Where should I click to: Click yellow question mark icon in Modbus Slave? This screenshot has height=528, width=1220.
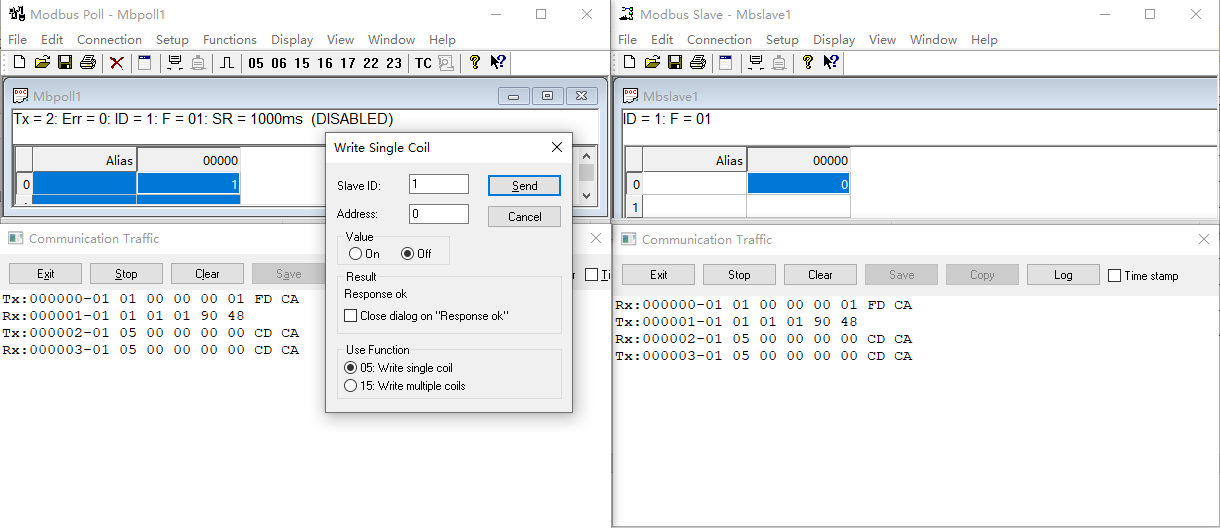pos(808,63)
